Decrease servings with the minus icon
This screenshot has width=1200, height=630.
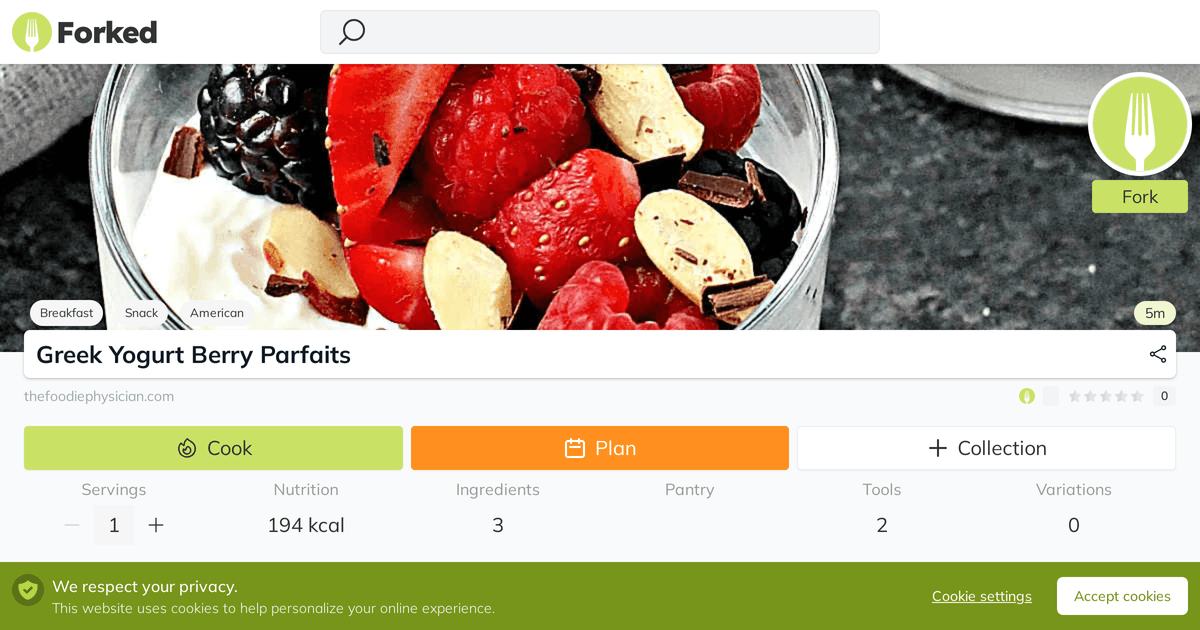pyautogui.click(x=72, y=525)
